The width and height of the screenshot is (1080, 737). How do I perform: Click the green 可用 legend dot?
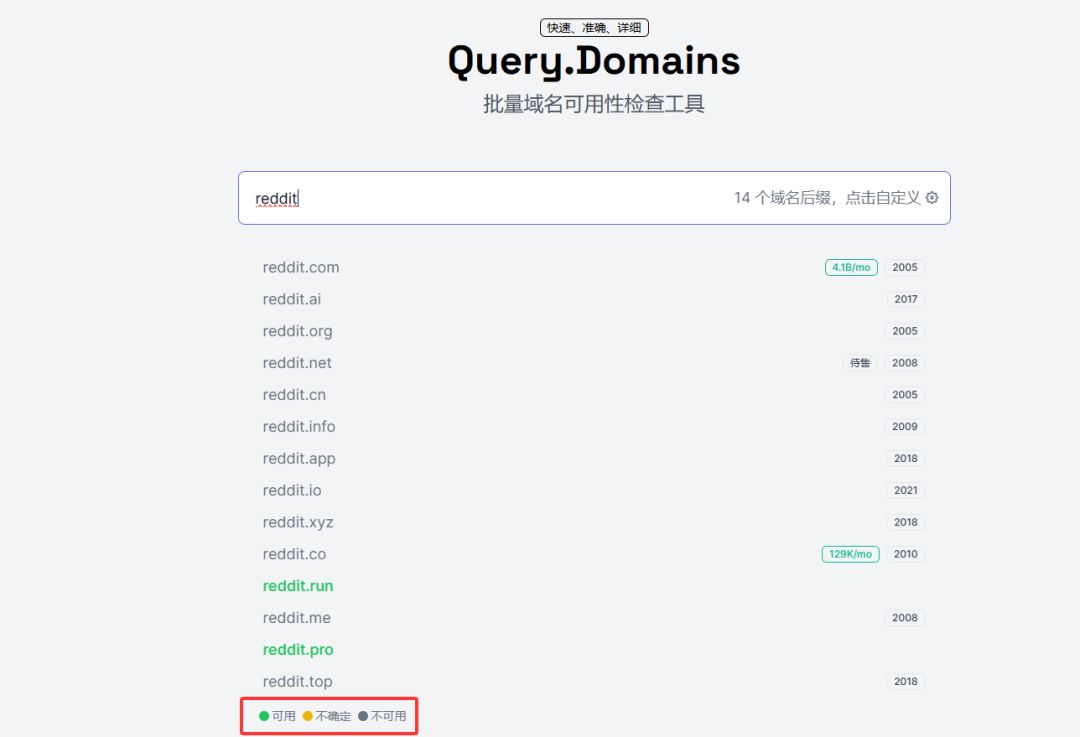pos(264,716)
